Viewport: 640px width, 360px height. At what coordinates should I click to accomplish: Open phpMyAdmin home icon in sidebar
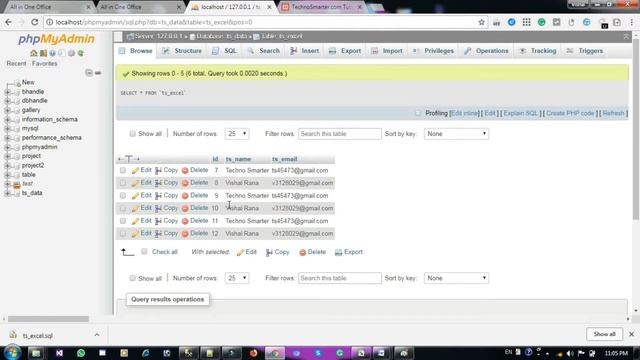[33, 53]
